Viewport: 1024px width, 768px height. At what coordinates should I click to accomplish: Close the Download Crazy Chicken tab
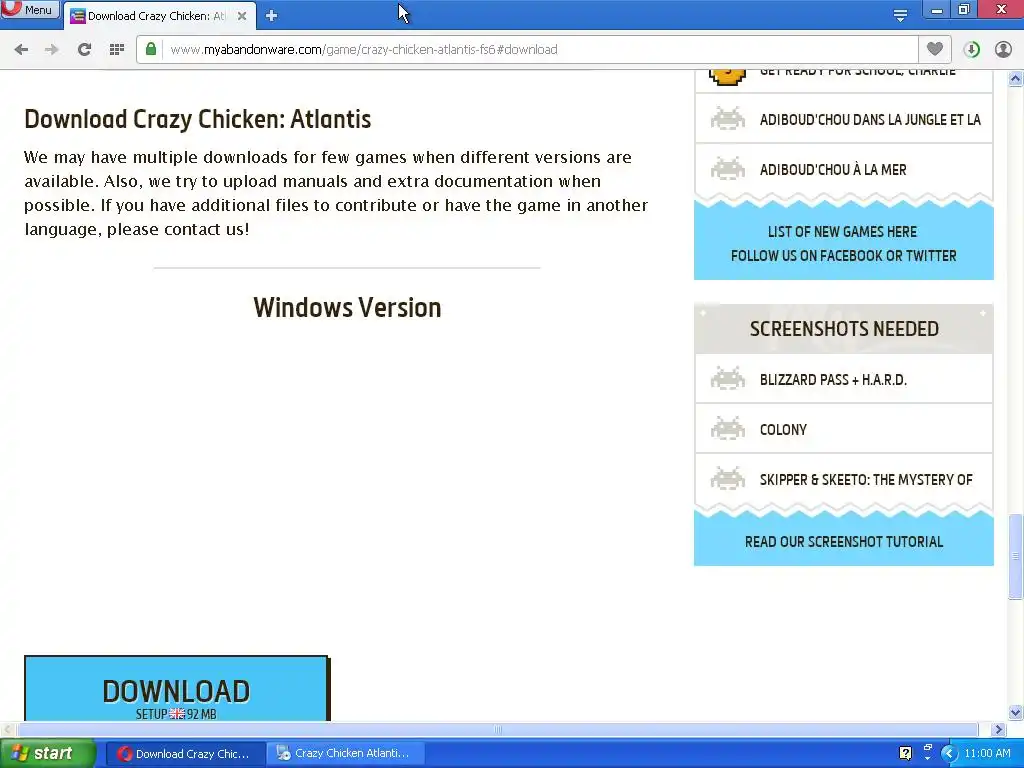tap(242, 16)
